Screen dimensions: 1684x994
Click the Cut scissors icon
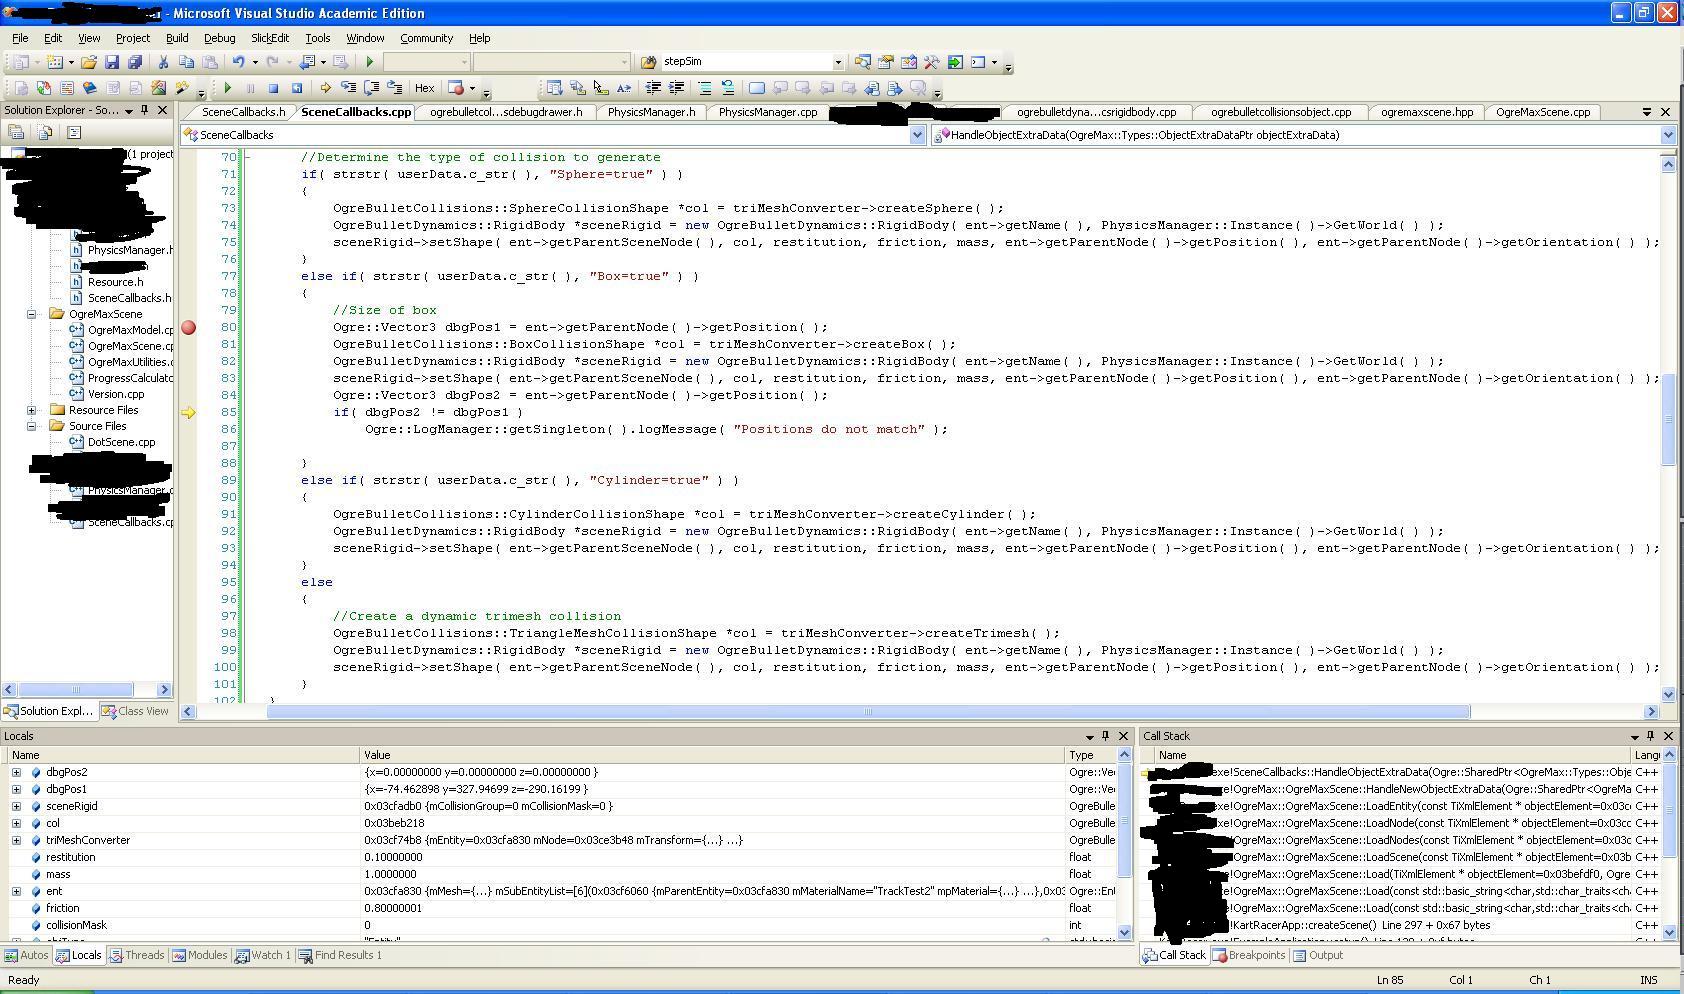[163, 62]
